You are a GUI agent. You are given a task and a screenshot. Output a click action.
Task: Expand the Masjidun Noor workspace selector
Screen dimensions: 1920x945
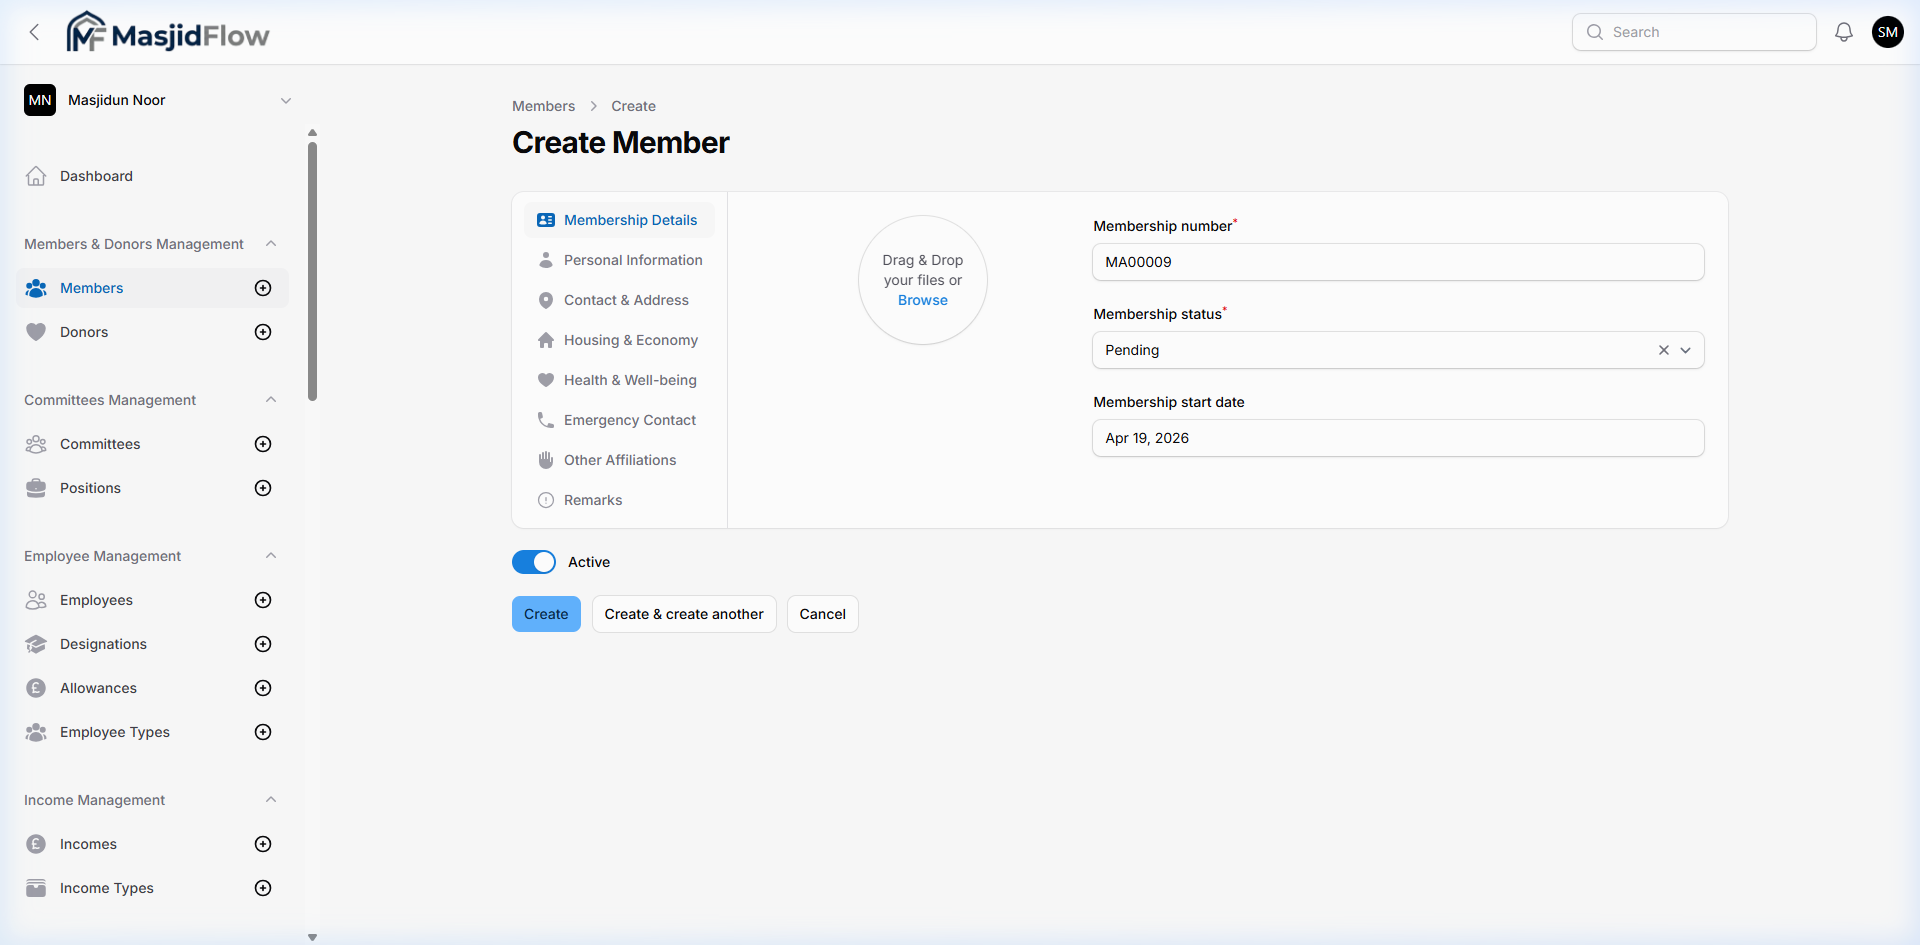[x=287, y=100]
